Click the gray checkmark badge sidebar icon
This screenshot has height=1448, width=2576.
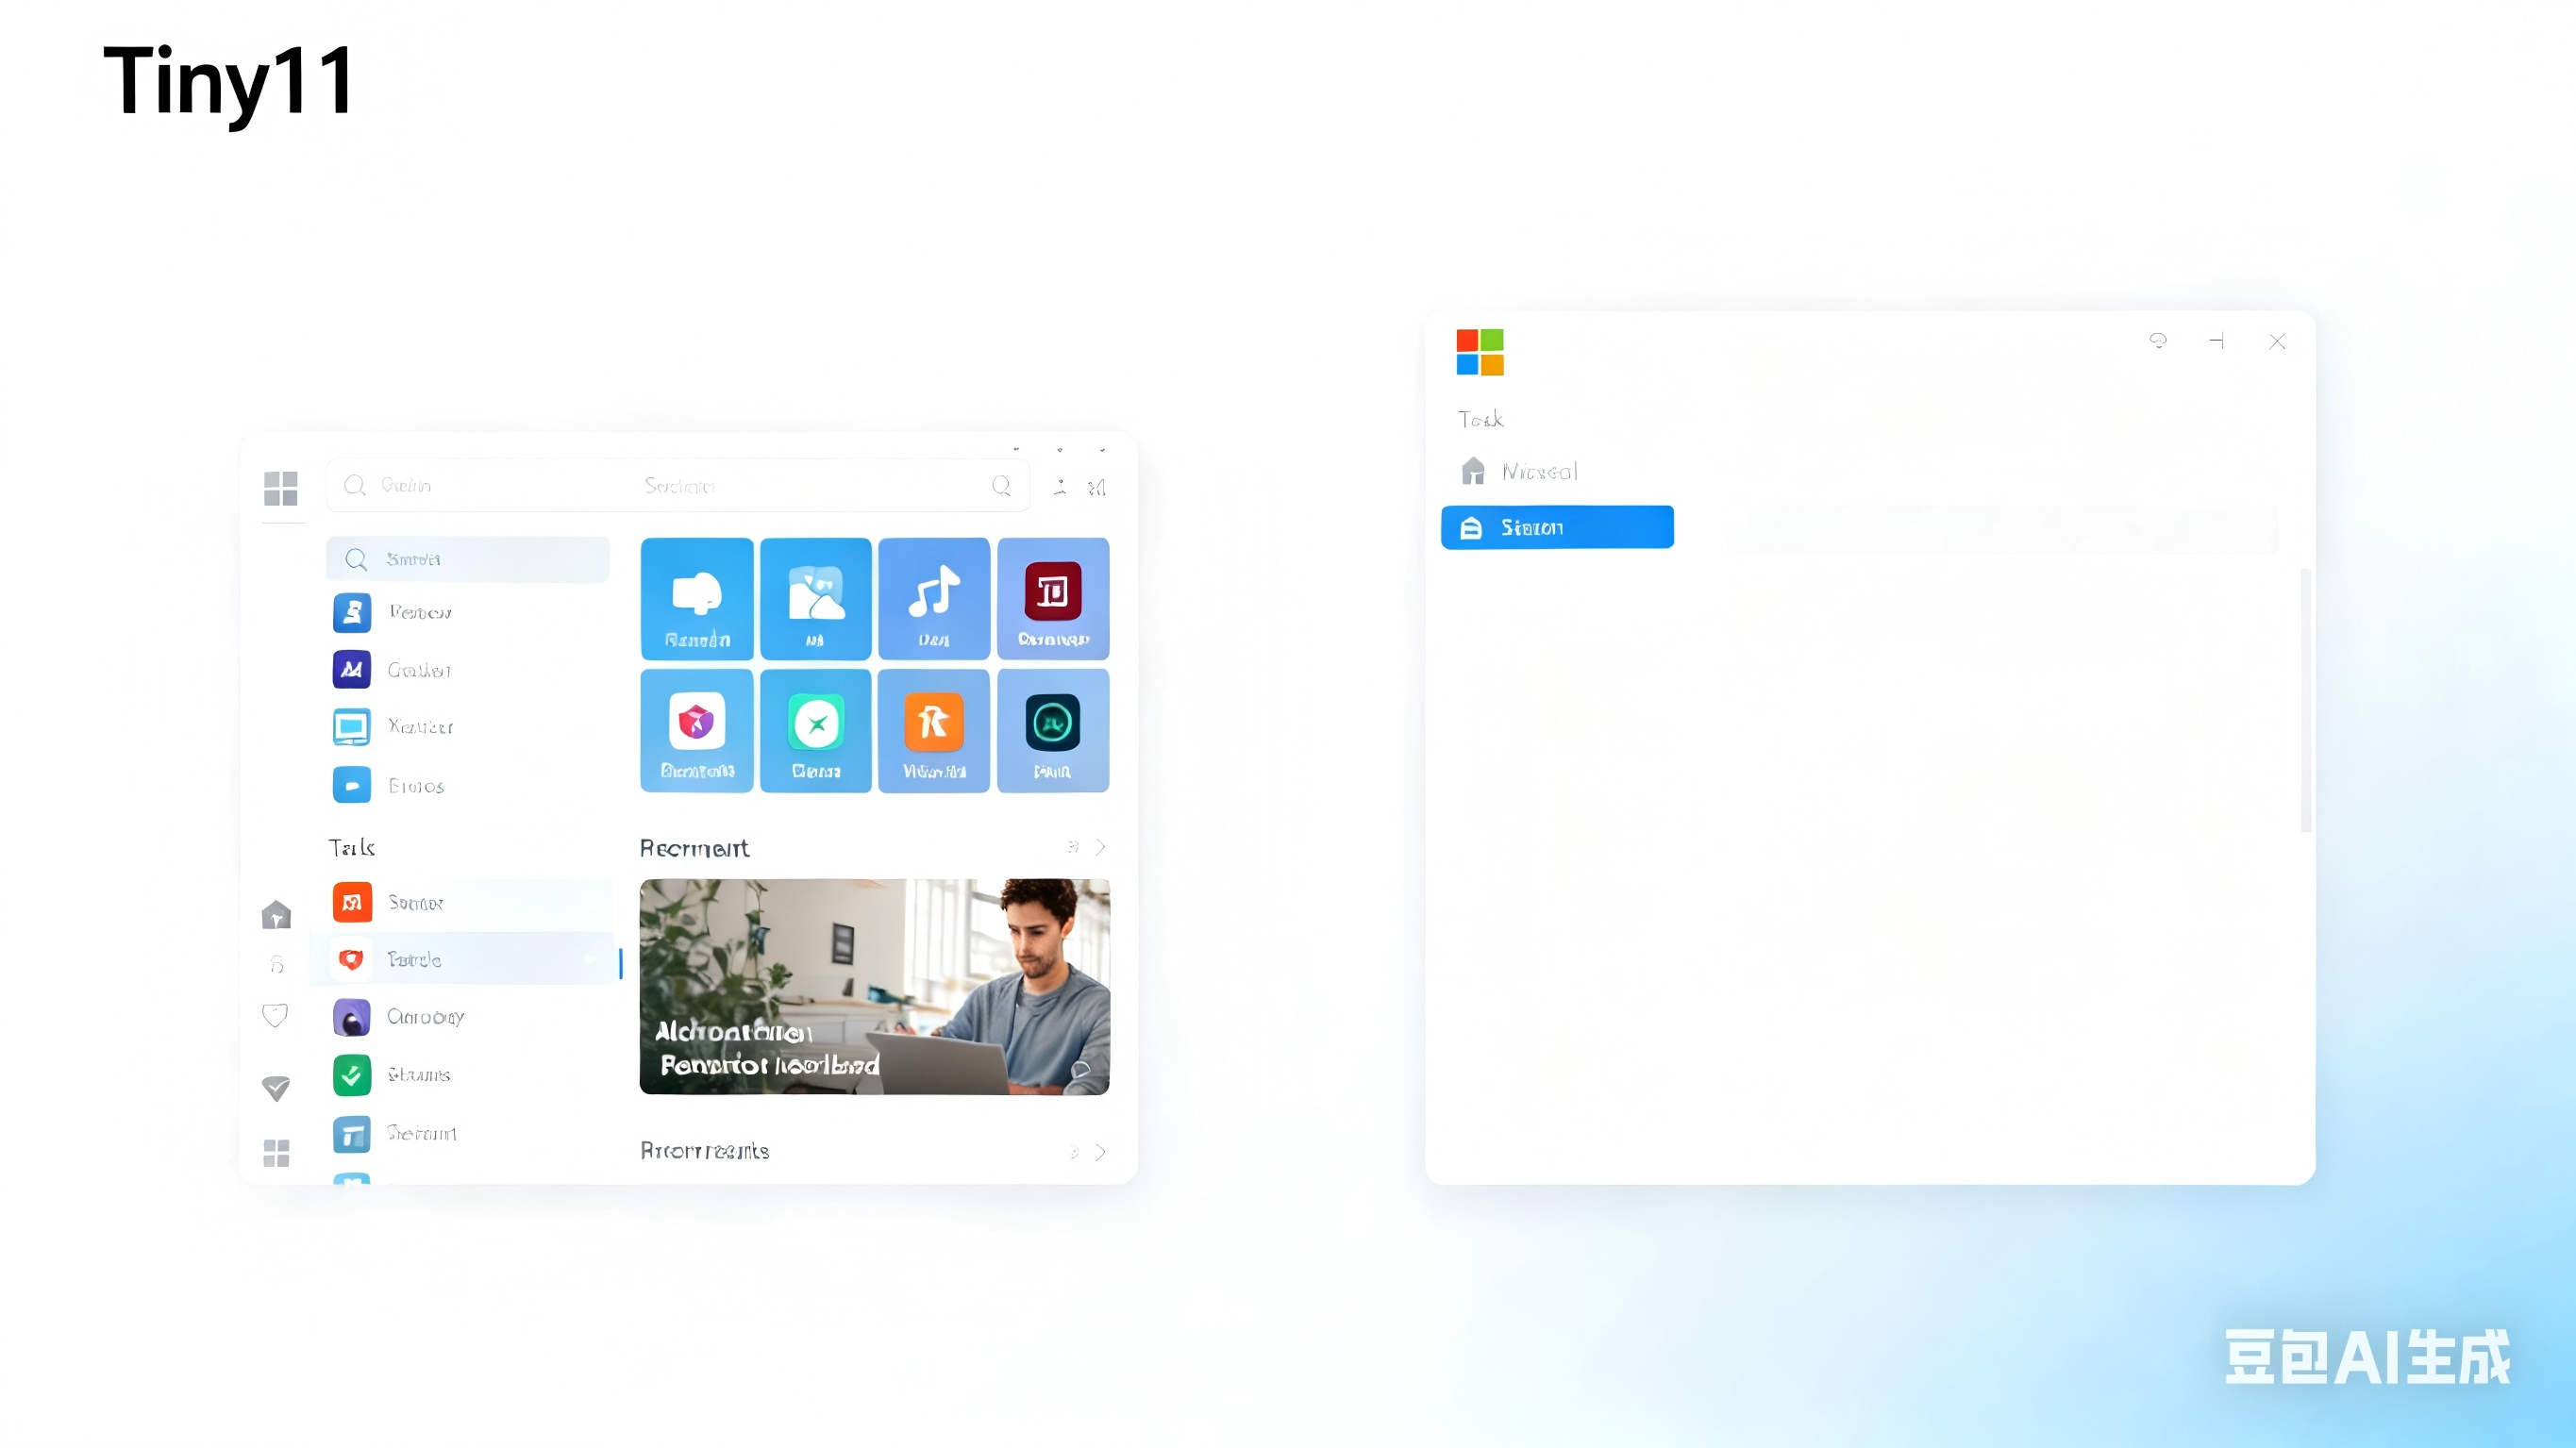coord(276,1088)
